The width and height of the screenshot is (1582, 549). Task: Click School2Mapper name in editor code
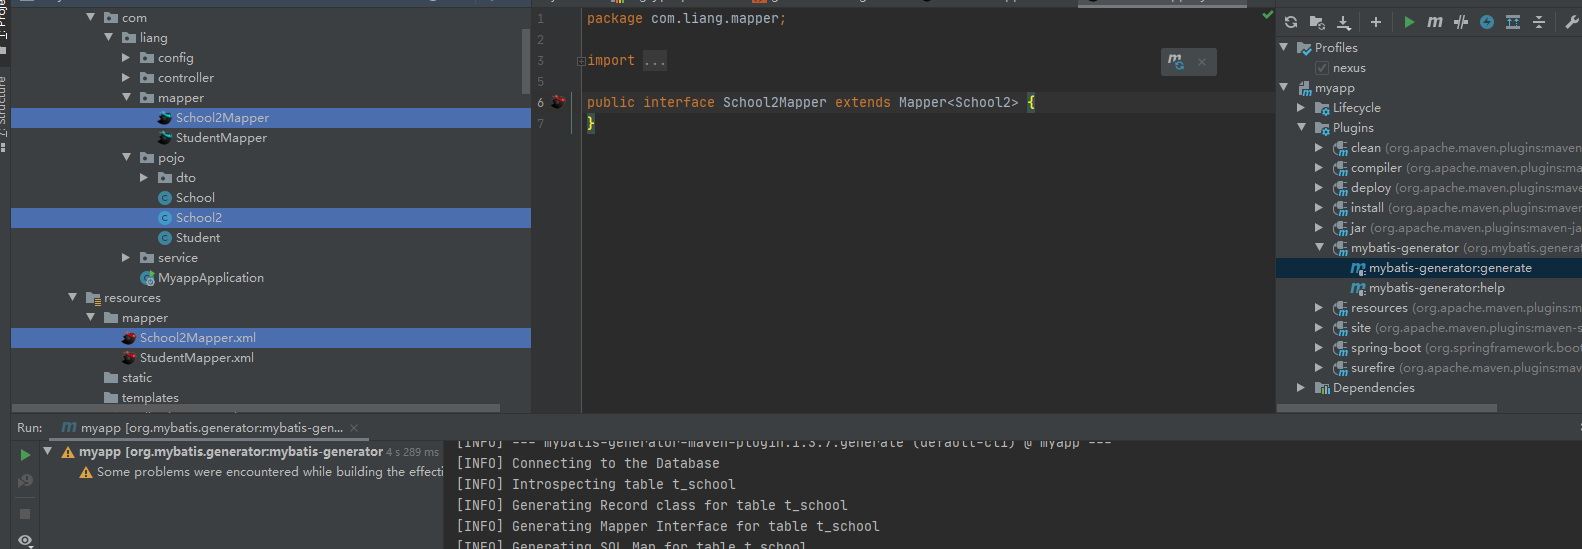pyautogui.click(x=775, y=102)
